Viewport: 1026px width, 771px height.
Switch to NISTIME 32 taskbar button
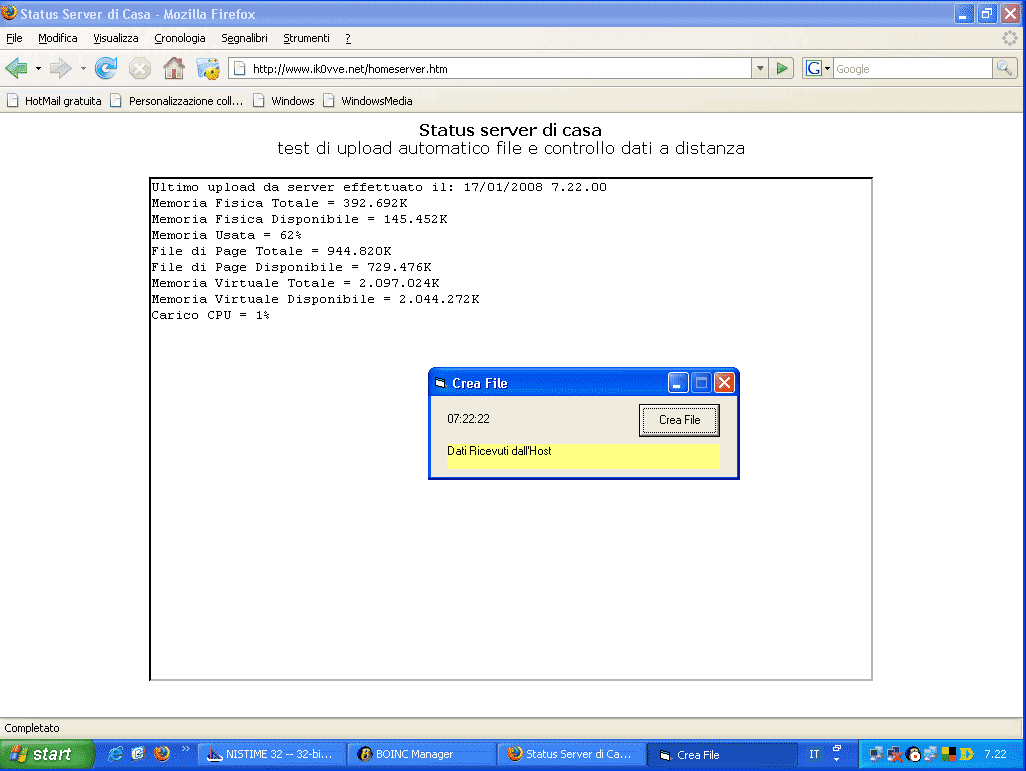[270, 755]
